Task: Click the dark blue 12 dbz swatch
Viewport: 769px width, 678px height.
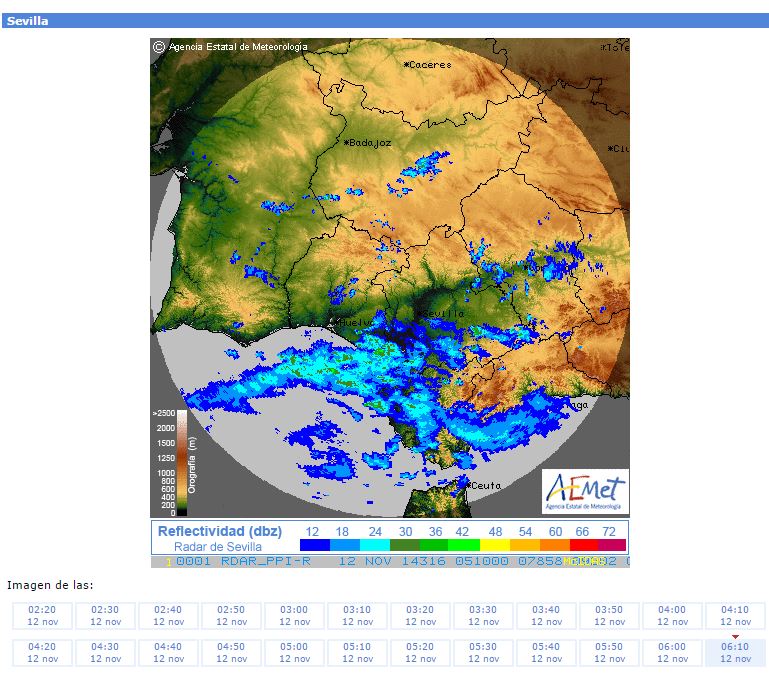Action: pyautogui.click(x=315, y=545)
